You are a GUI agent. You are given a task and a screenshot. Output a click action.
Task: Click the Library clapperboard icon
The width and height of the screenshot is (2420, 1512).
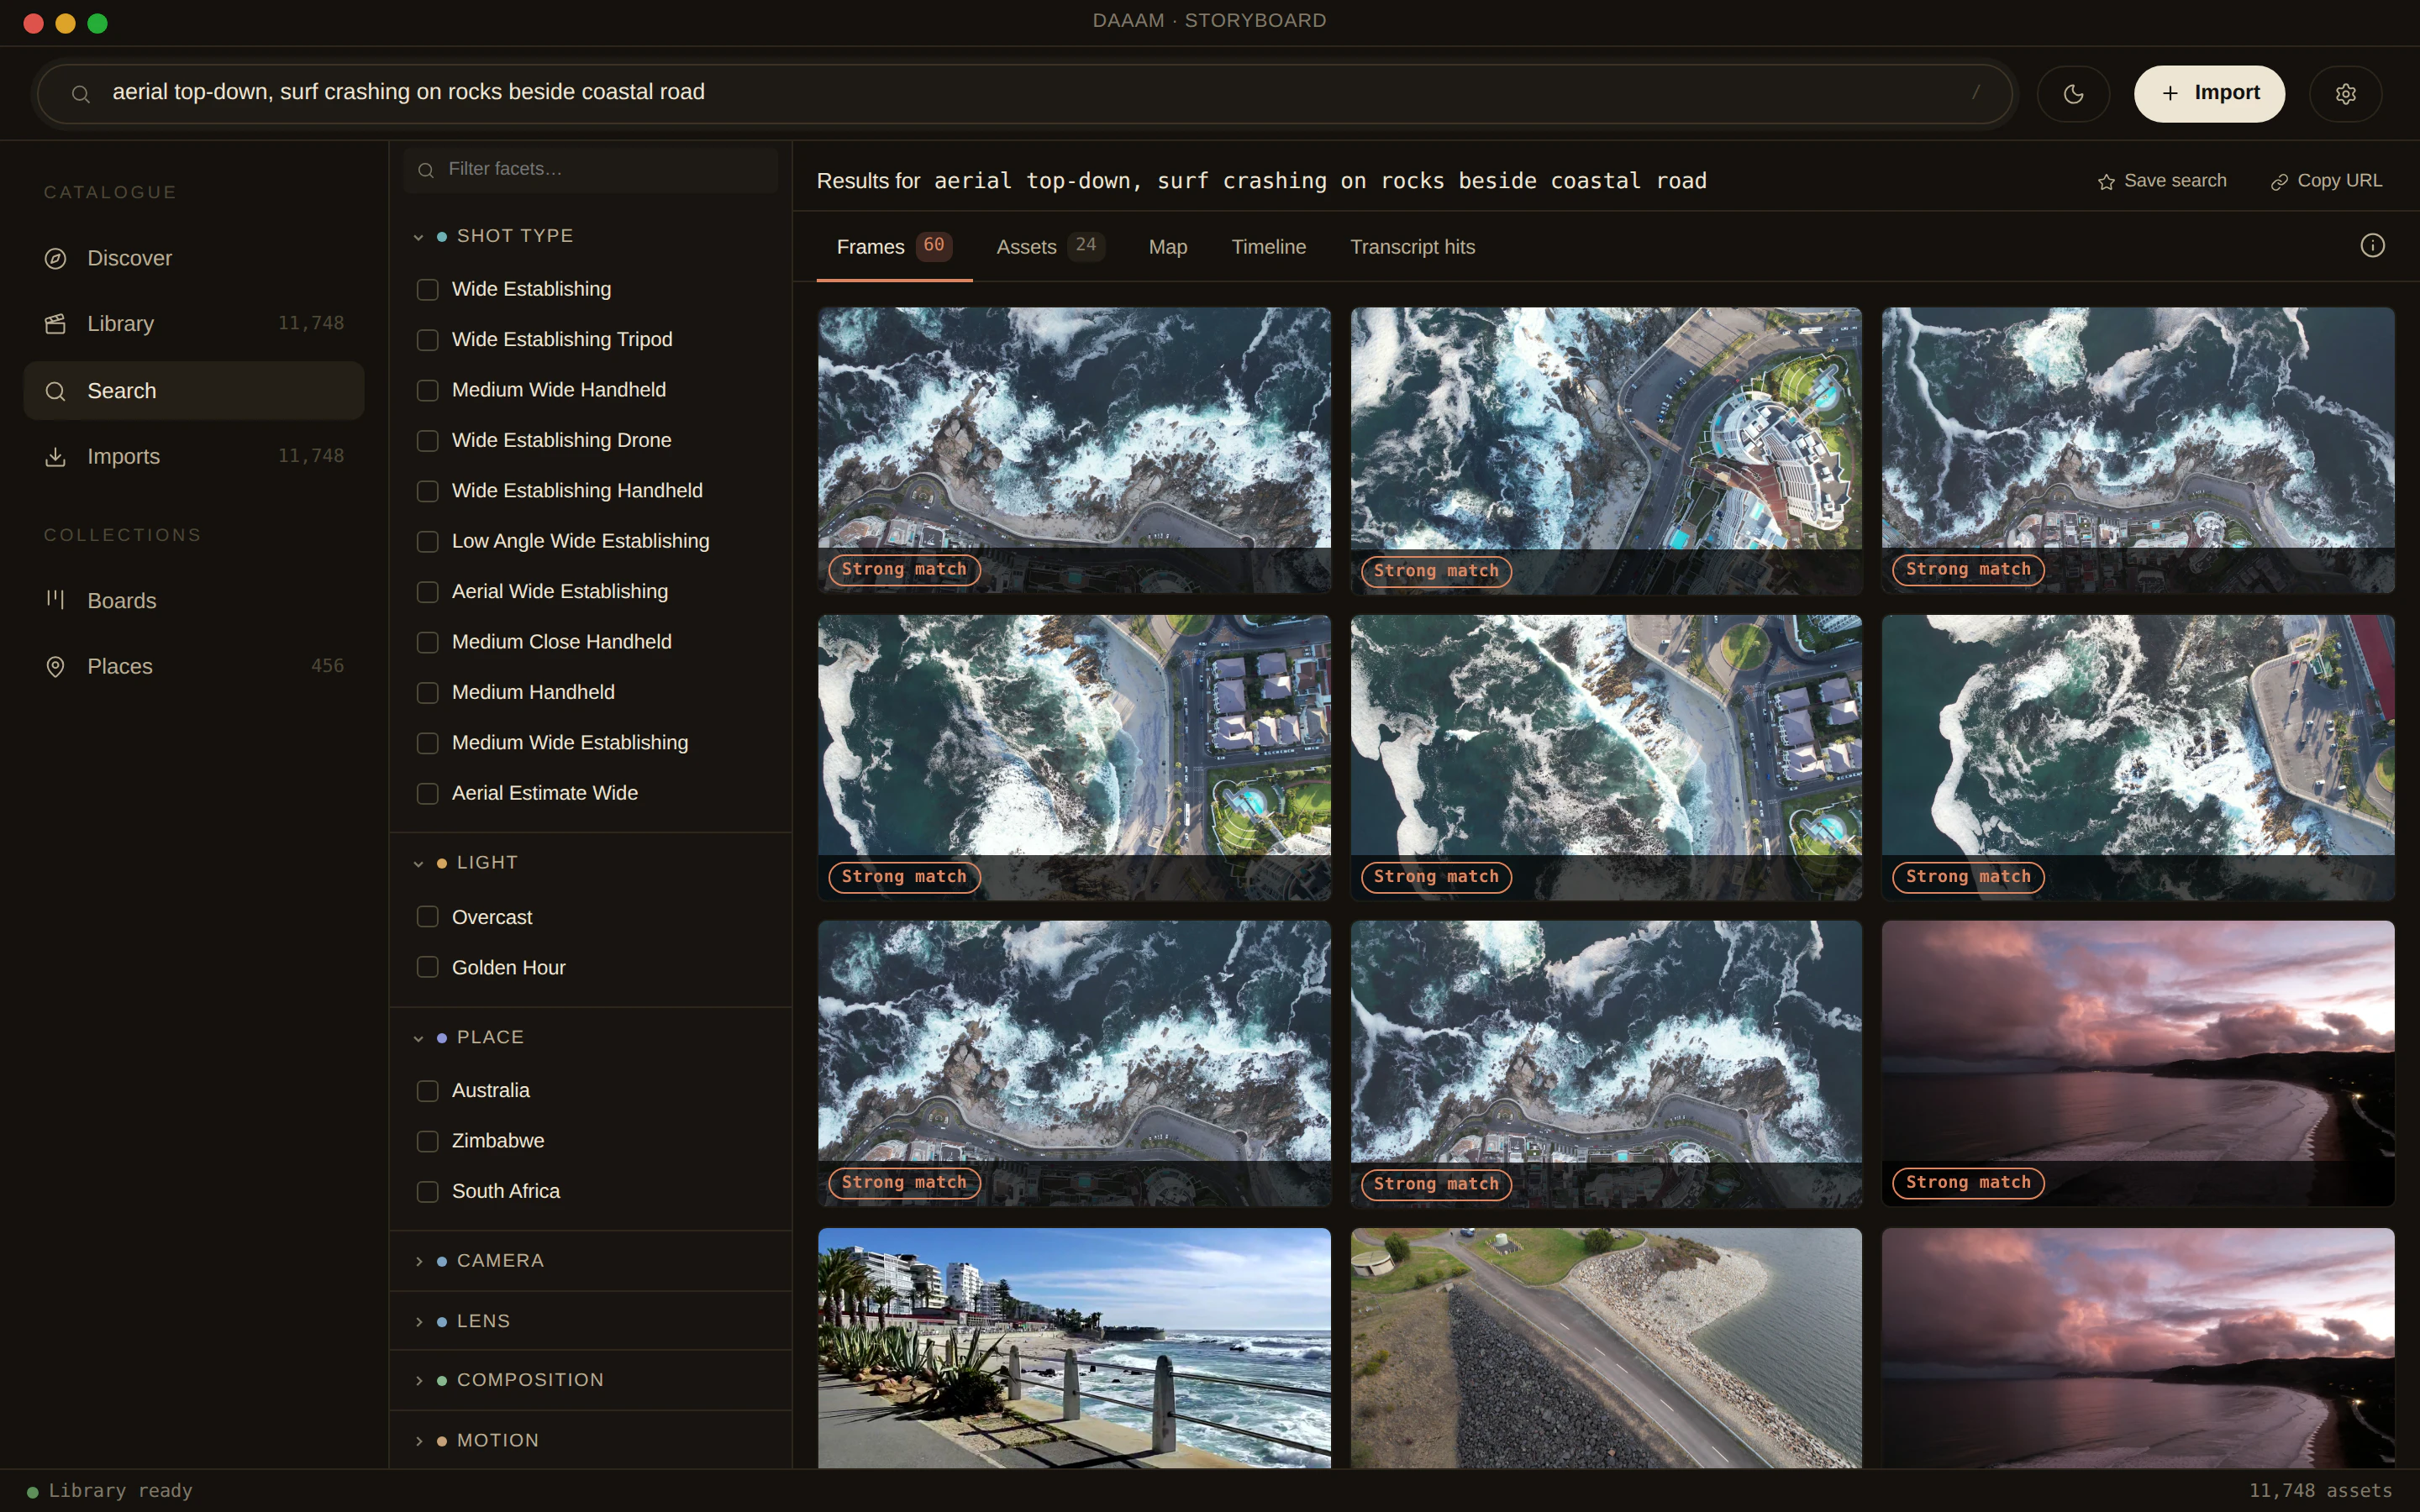55,324
